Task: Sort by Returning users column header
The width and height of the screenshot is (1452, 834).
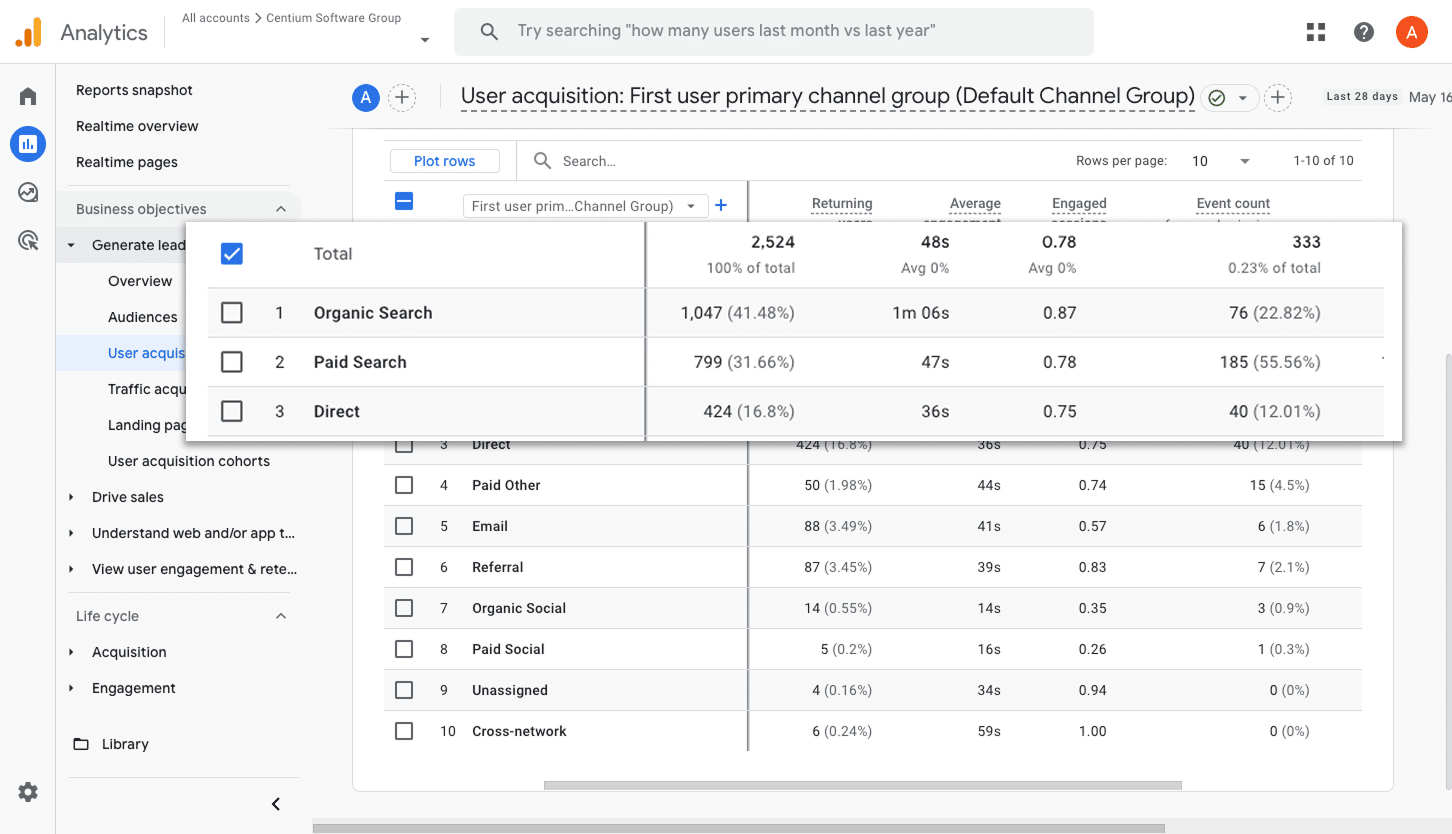Action: point(842,207)
